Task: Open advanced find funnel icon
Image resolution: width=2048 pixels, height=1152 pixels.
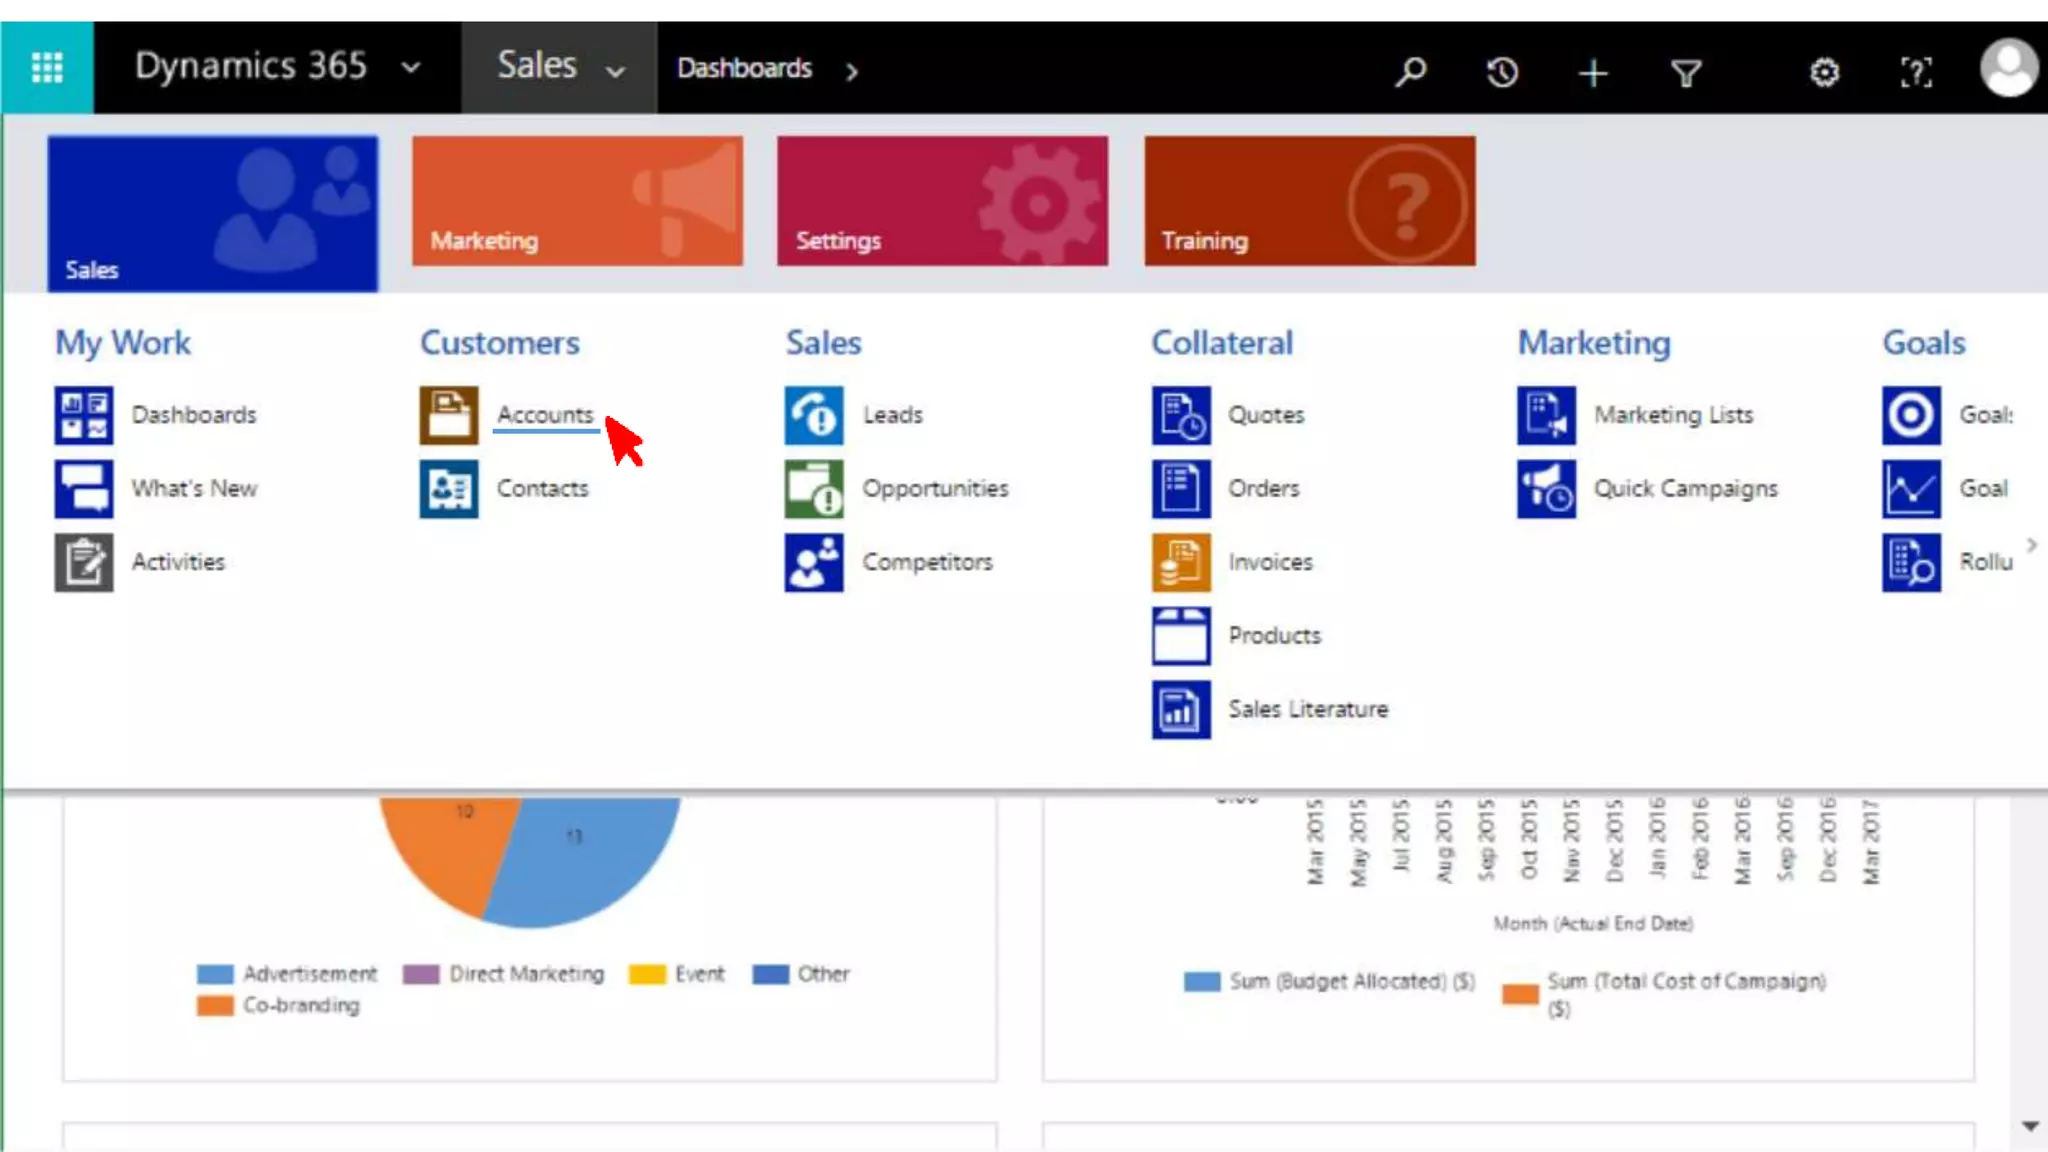Action: 1686,72
